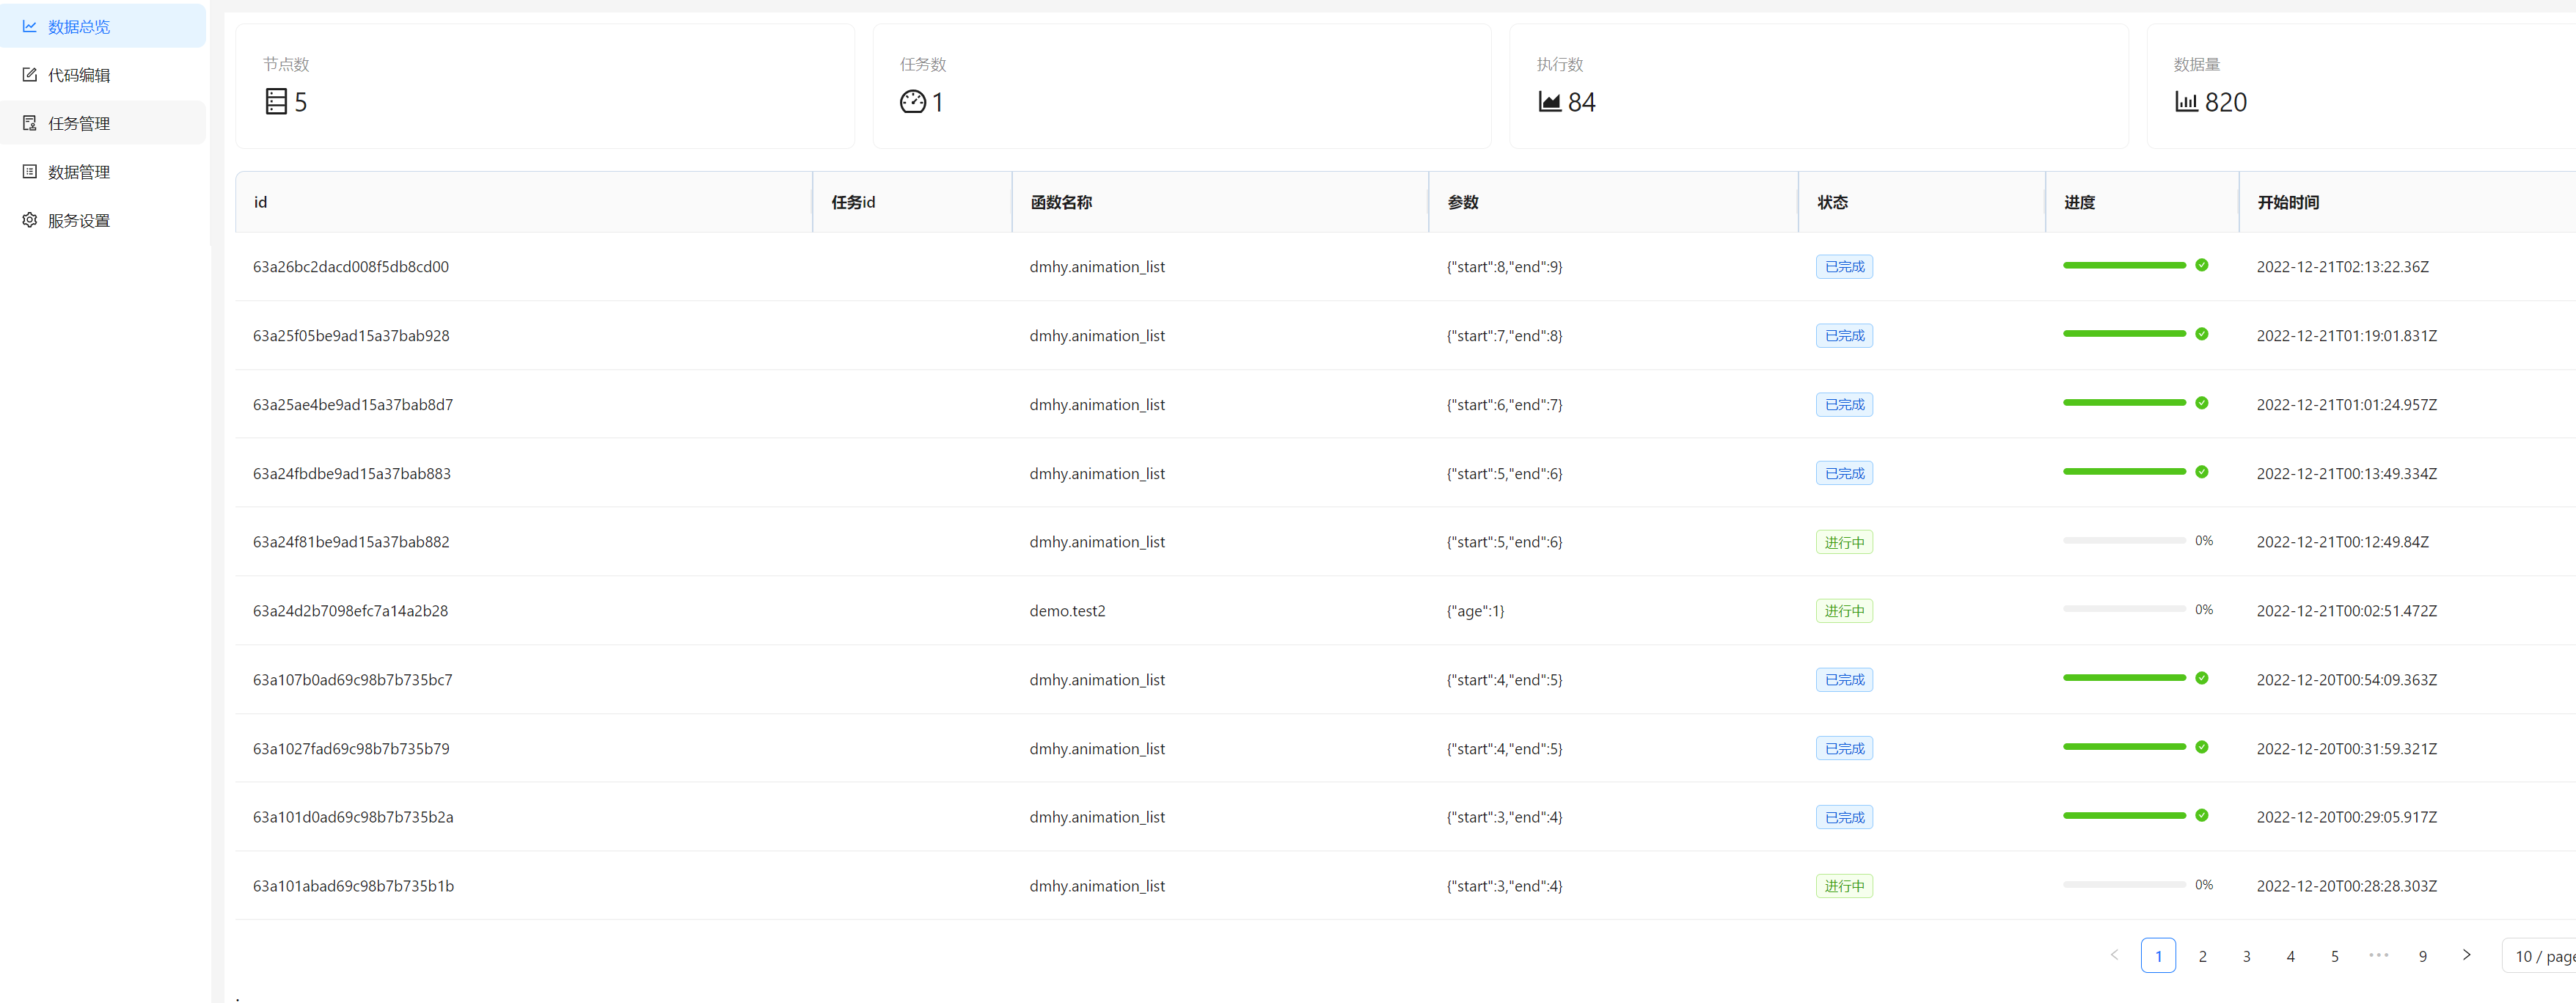Click the green check on the first row's progress bar
The height and width of the screenshot is (1003, 2576).
[2202, 265]
